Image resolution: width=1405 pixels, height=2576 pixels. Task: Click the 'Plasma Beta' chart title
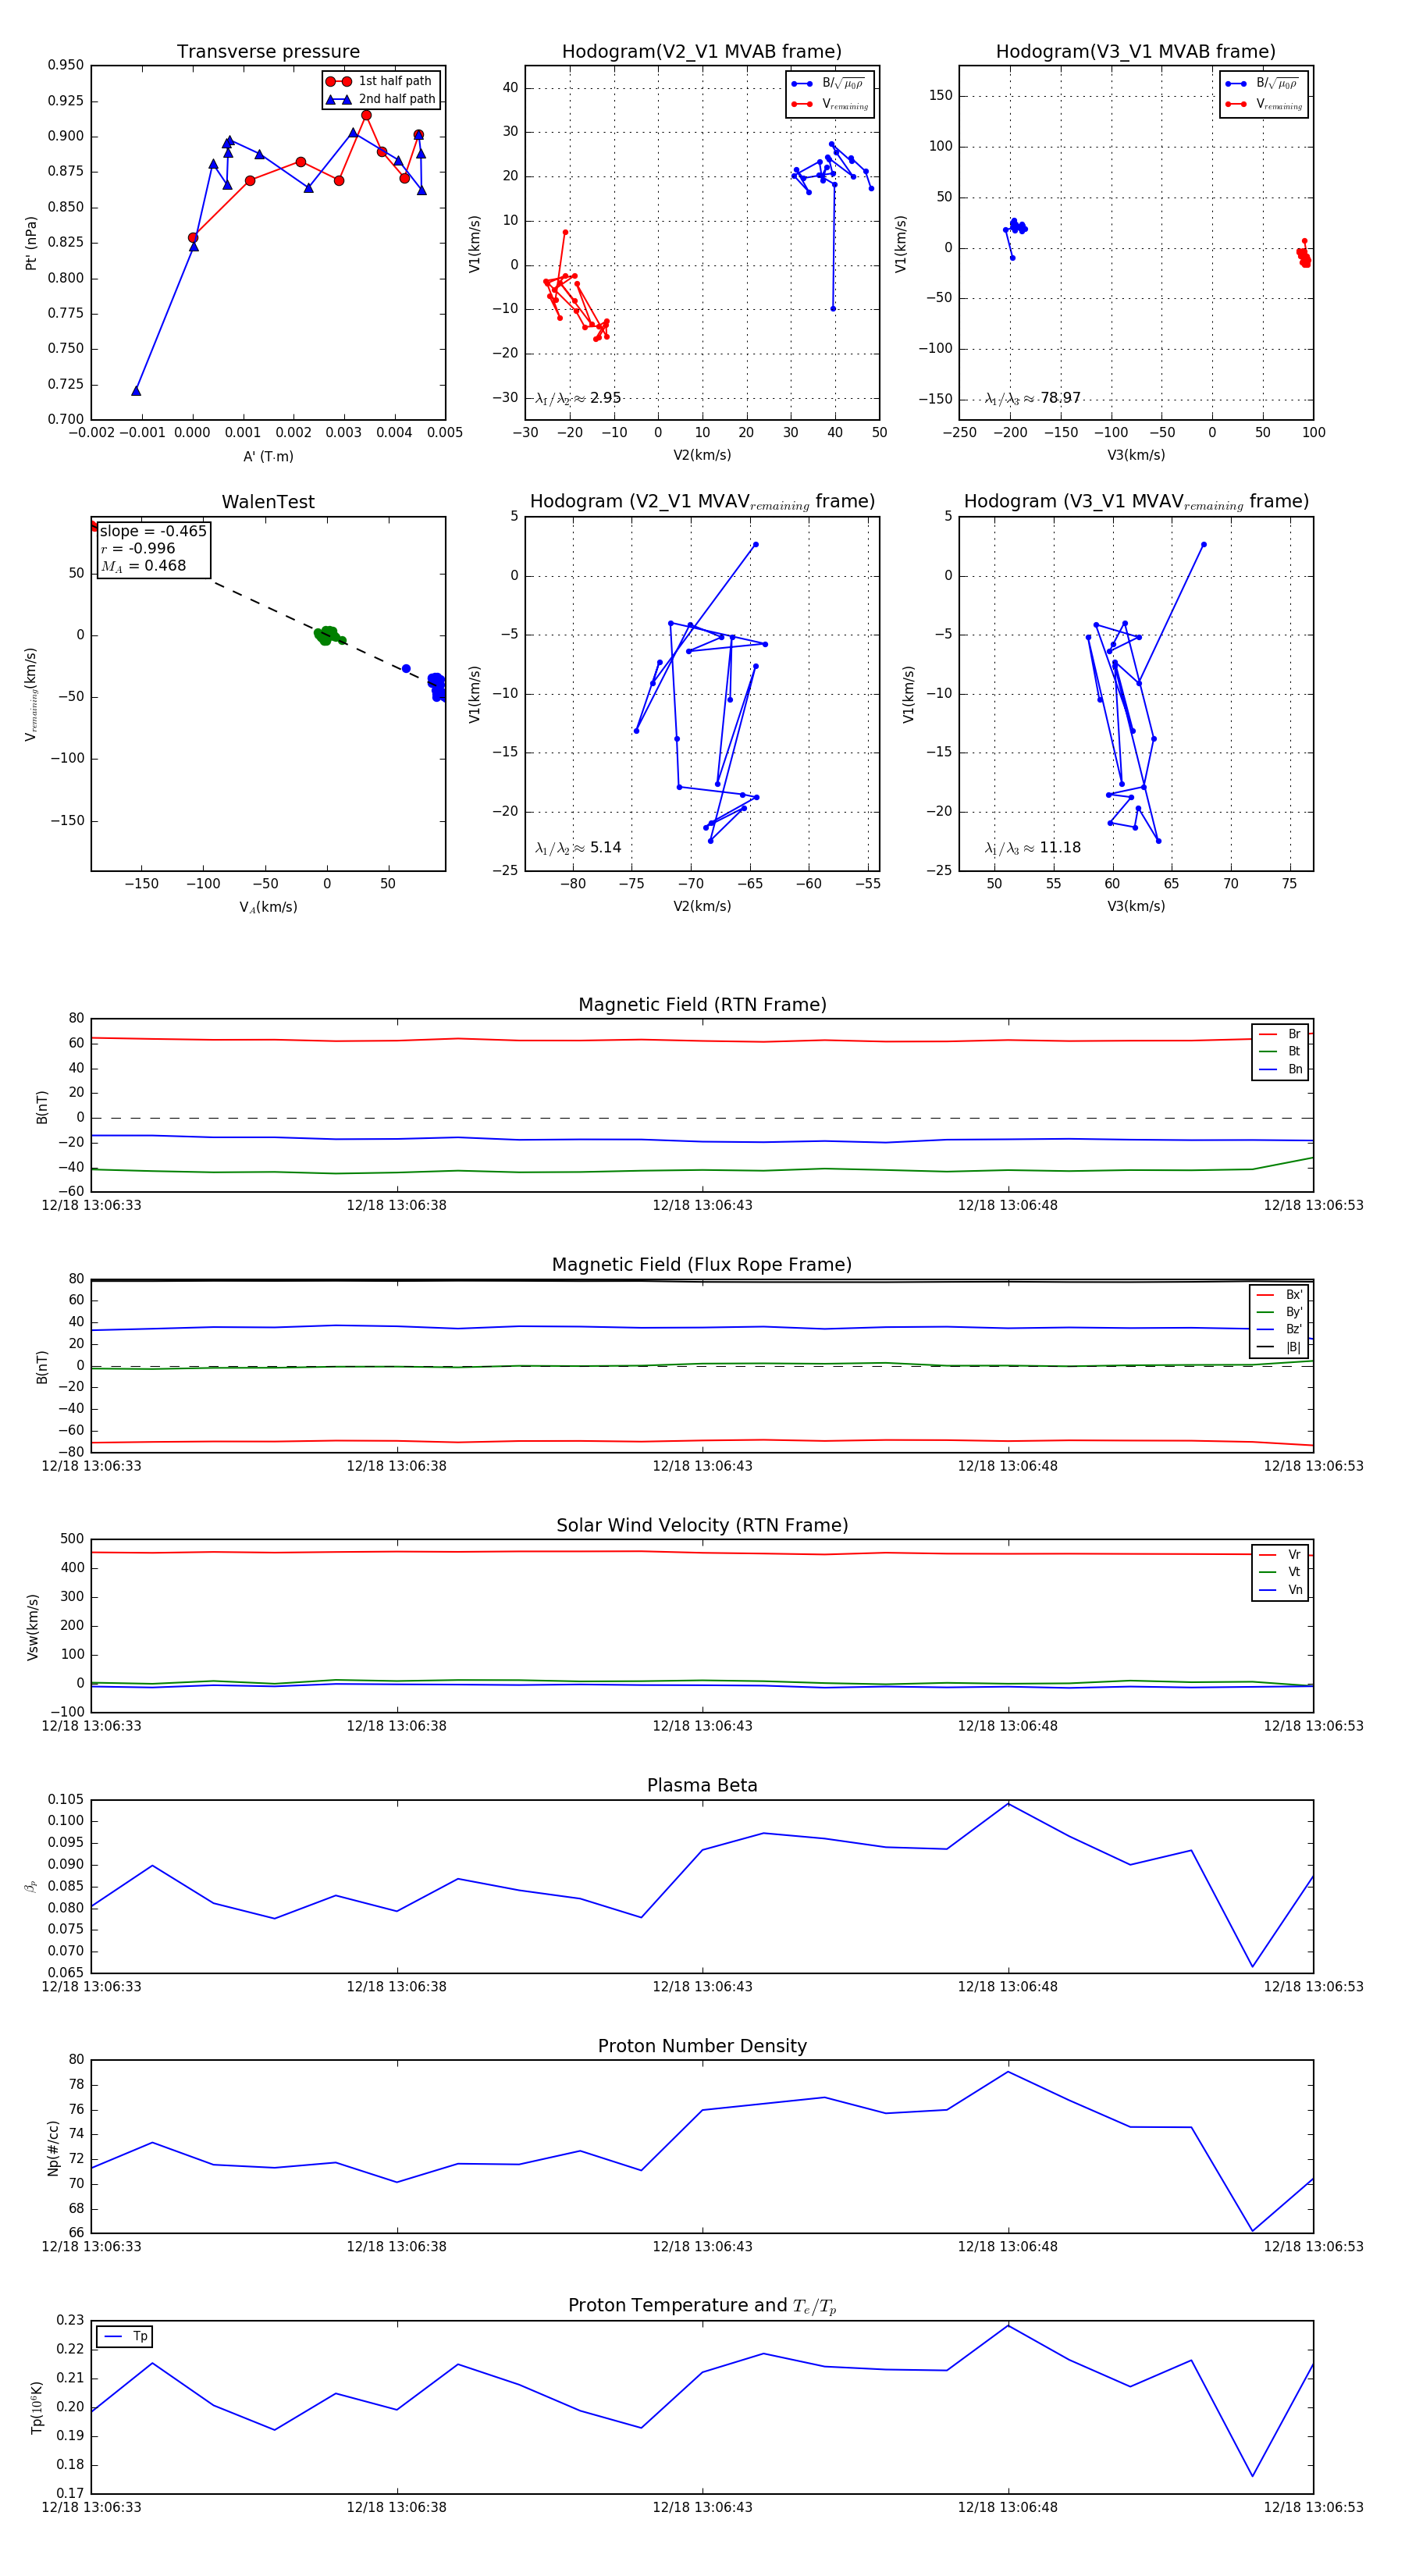point(702,1785)
